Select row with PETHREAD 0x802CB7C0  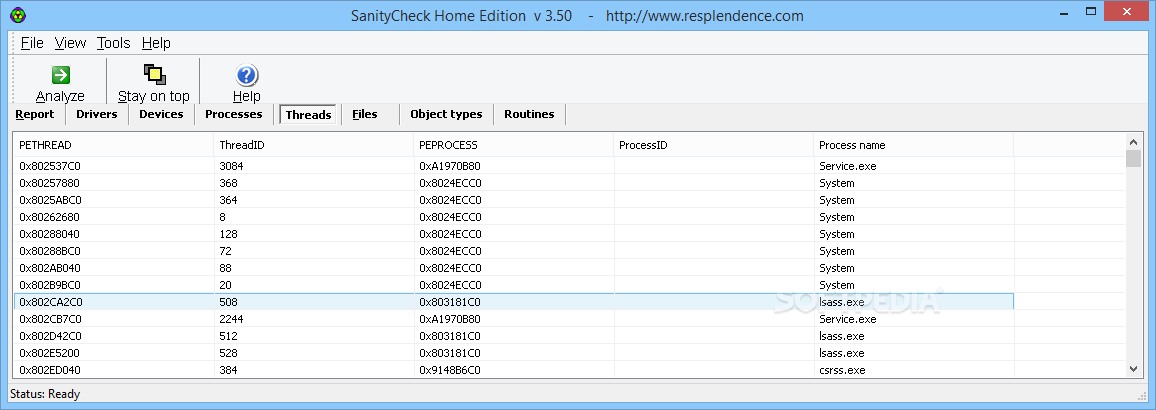(514, 319)
